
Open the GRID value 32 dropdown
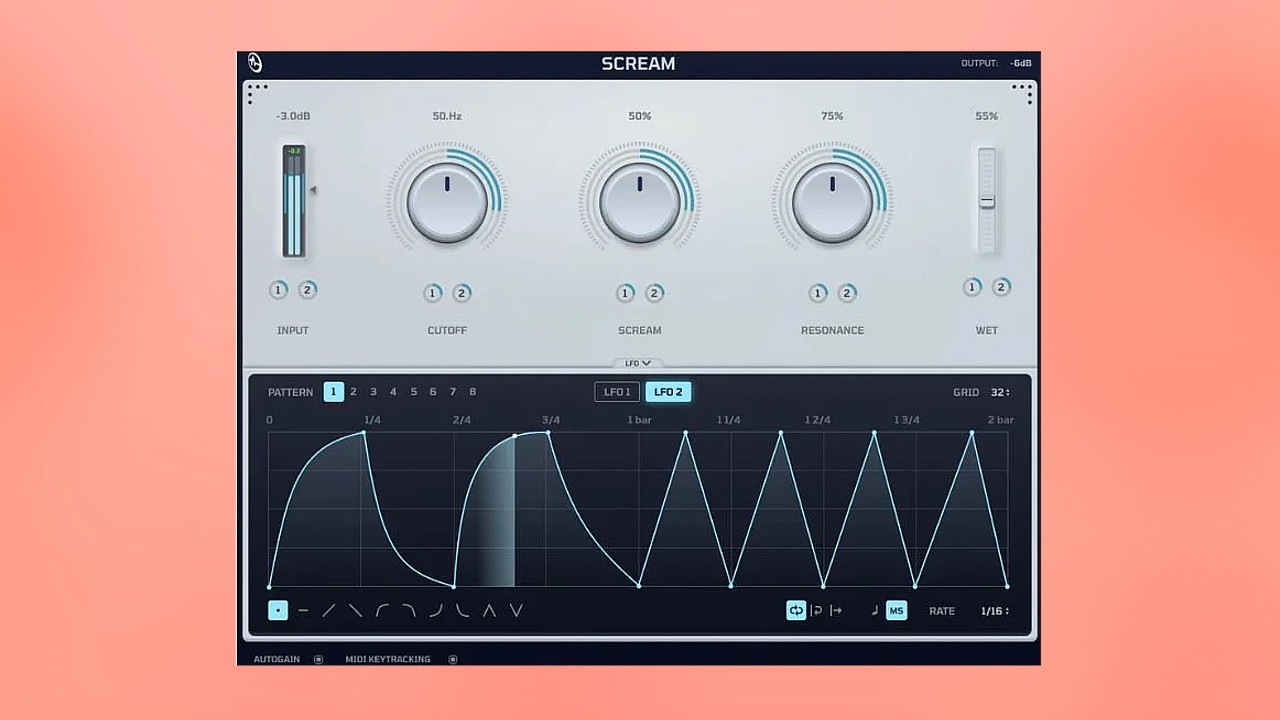tap(1000, 392)
